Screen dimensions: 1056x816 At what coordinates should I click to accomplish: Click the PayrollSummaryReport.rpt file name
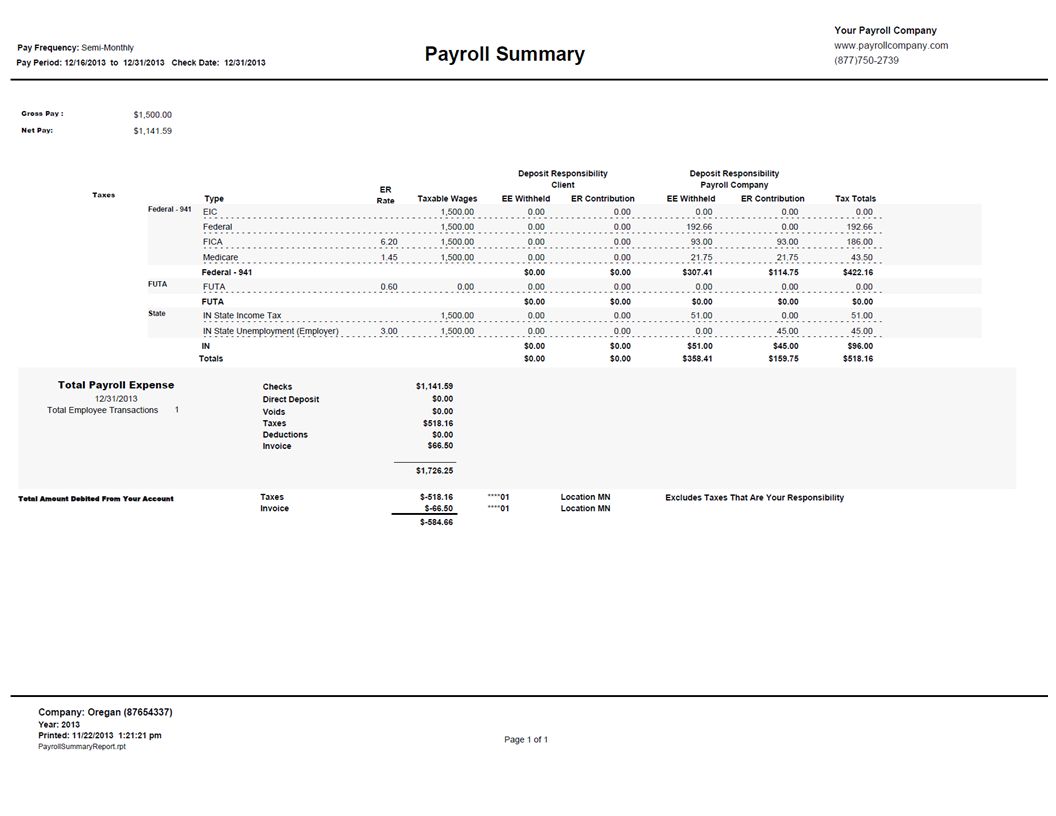point(81,747)
